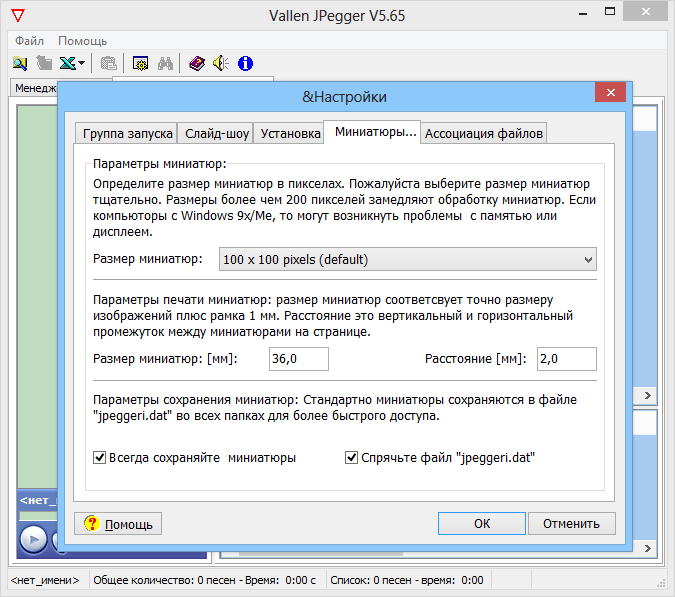
Task: Click the grayed paste clipboard toolbar icon
Action: coord(108,64)
